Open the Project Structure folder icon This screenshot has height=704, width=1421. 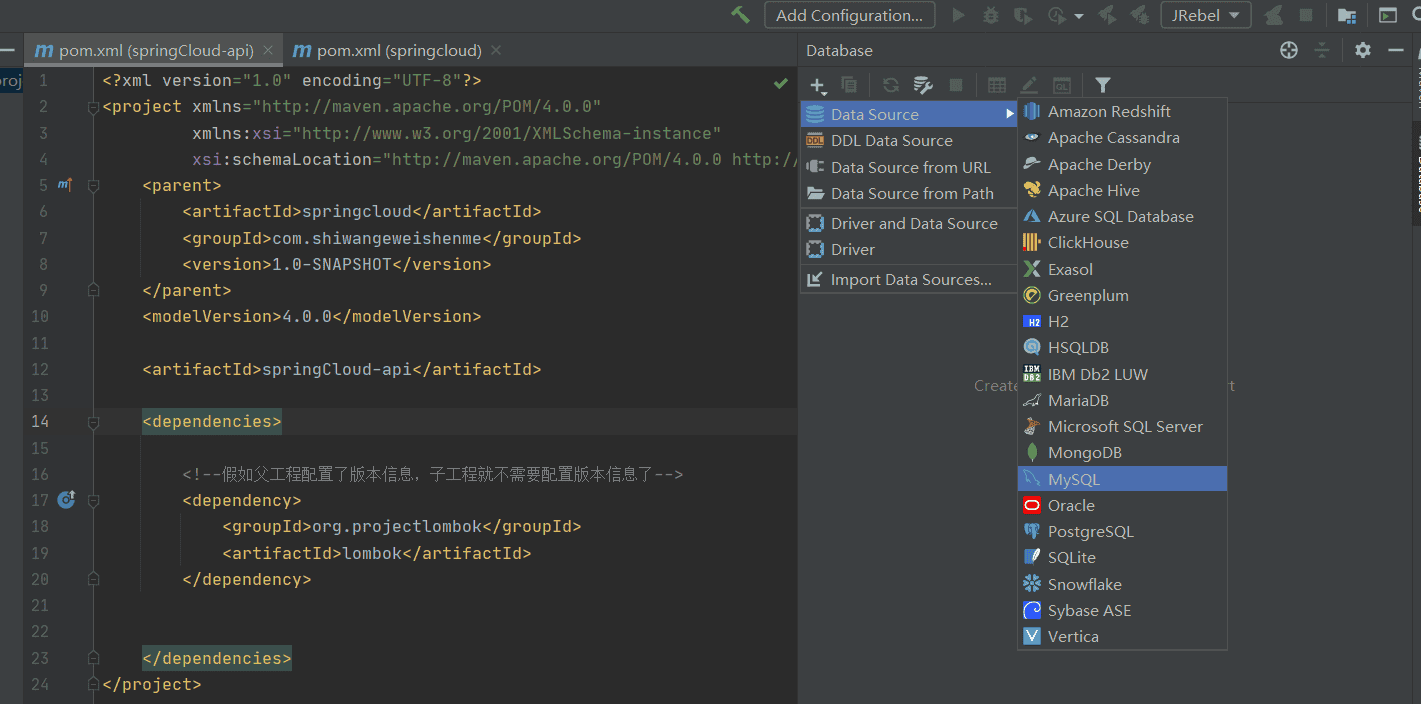point(1347,15)
